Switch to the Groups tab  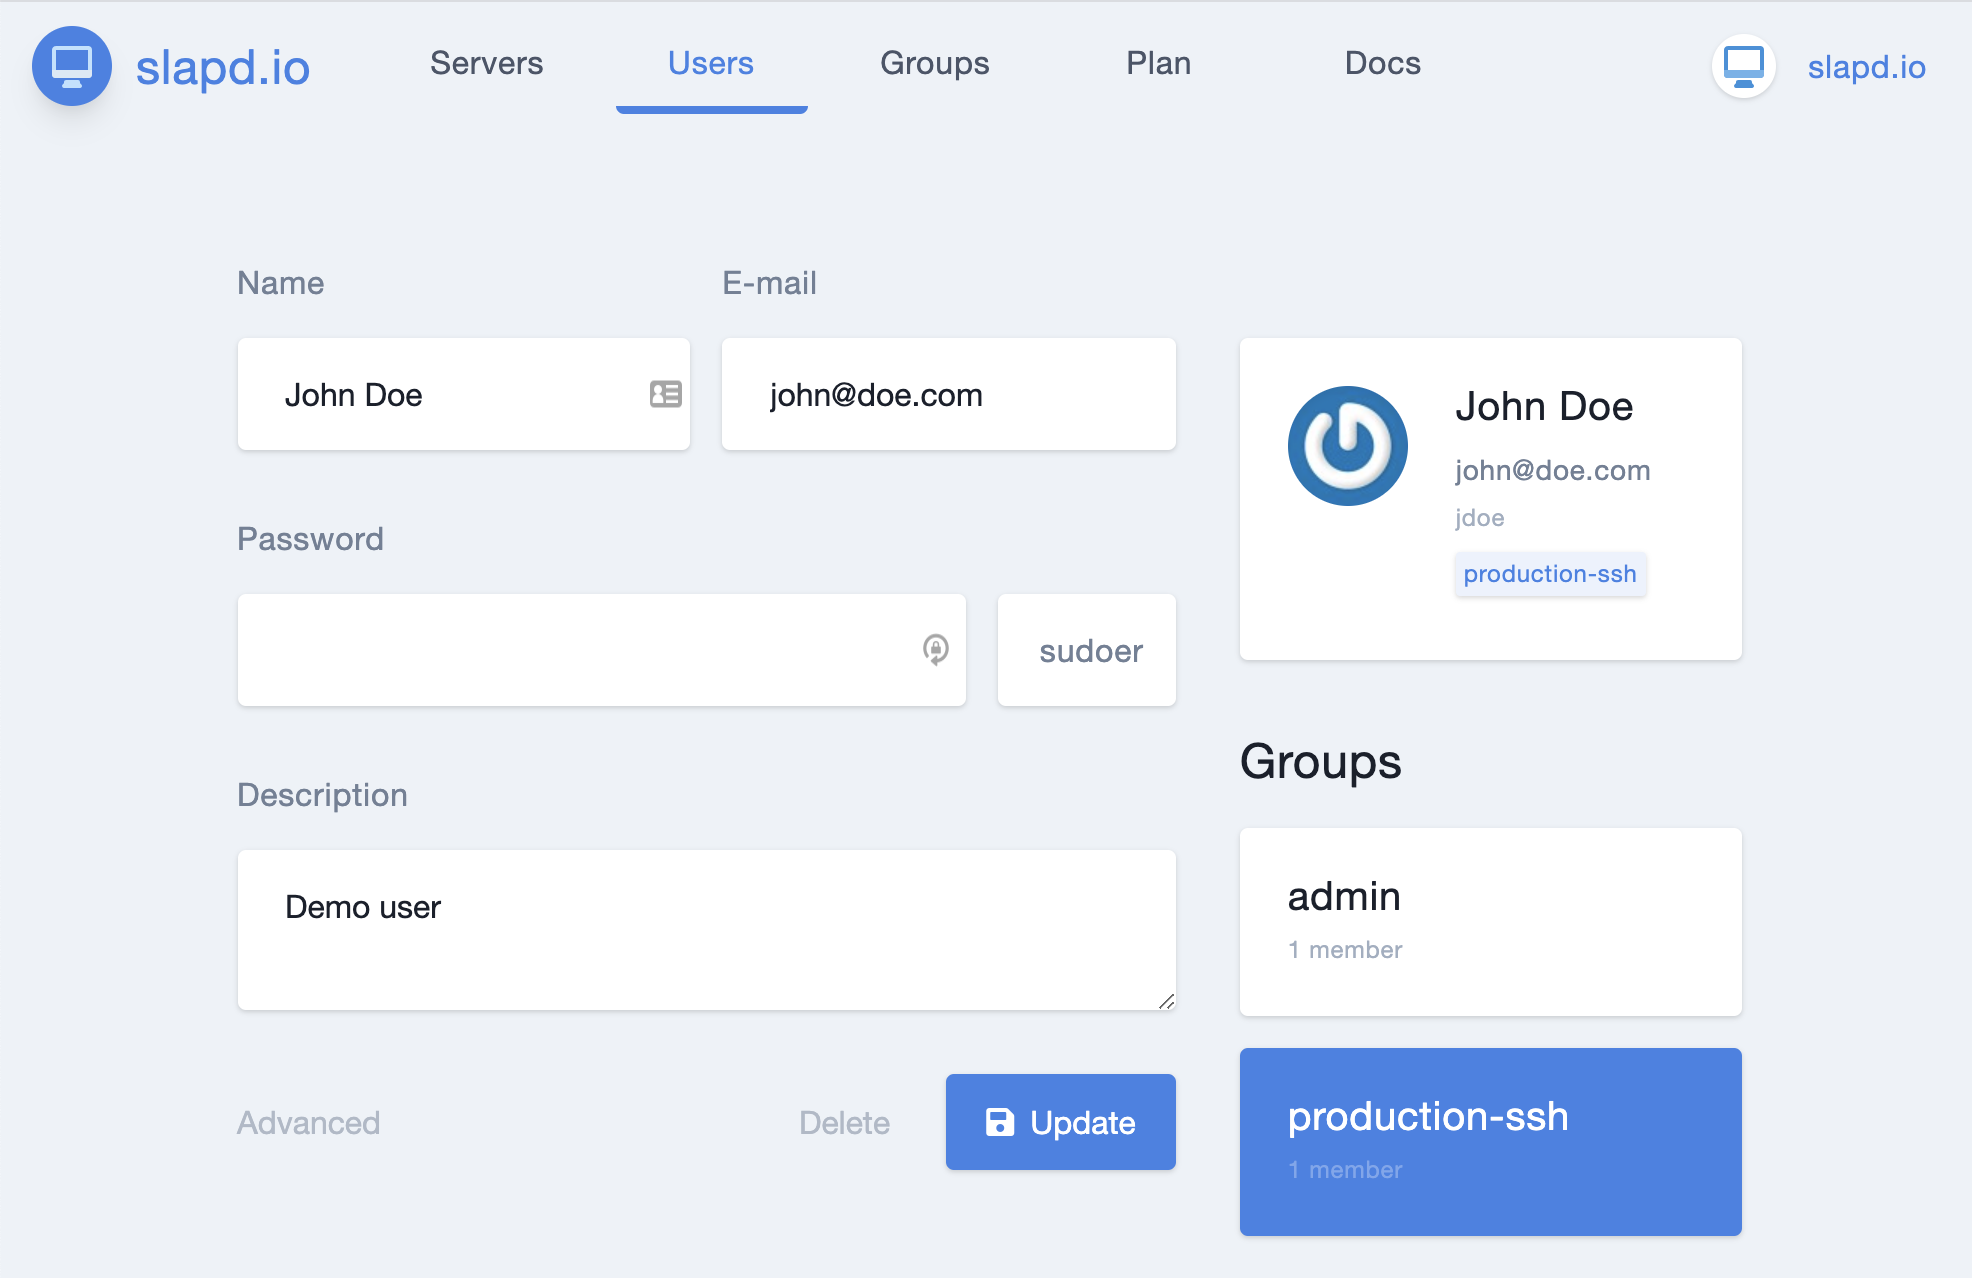coord(934,63)
